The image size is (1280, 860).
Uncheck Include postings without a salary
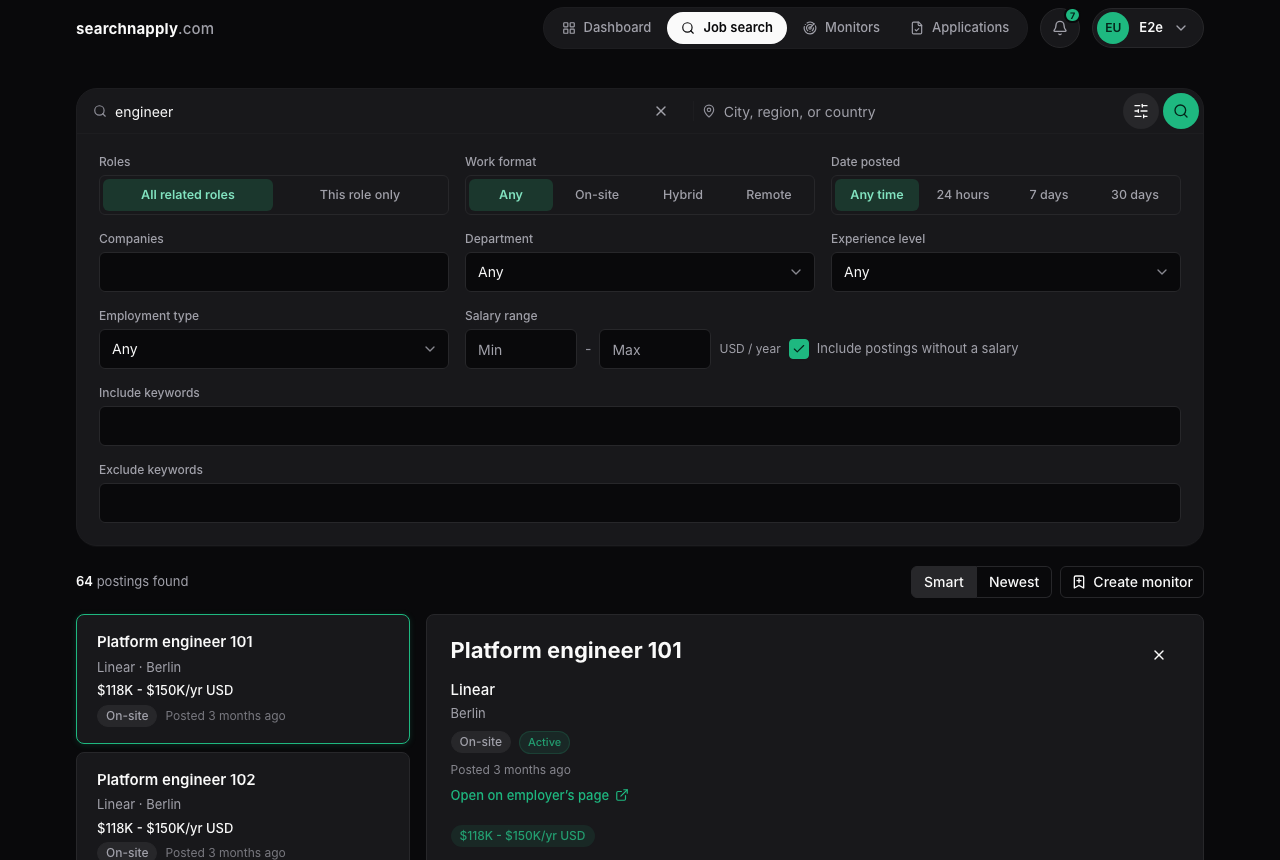799,349
